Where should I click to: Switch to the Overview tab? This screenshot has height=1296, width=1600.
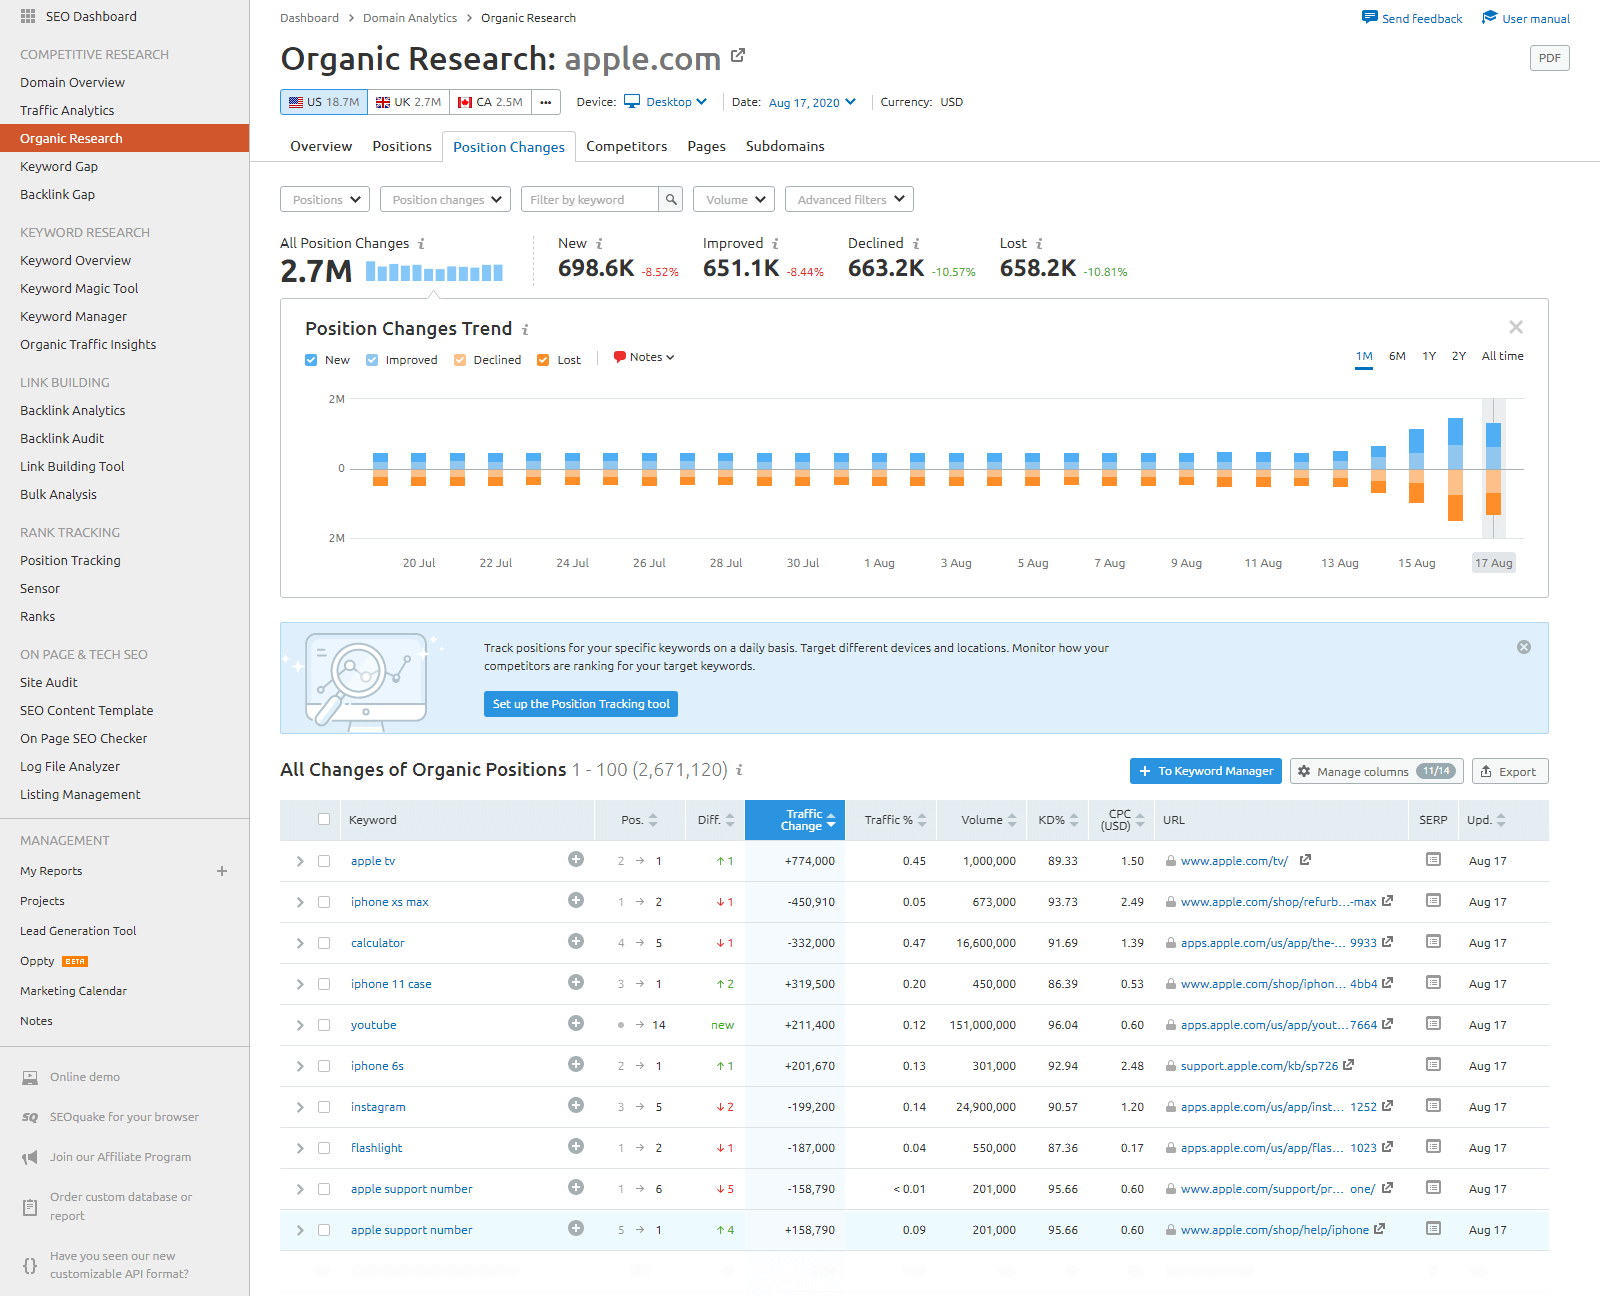pyautogui.click(x=321, y=146)
